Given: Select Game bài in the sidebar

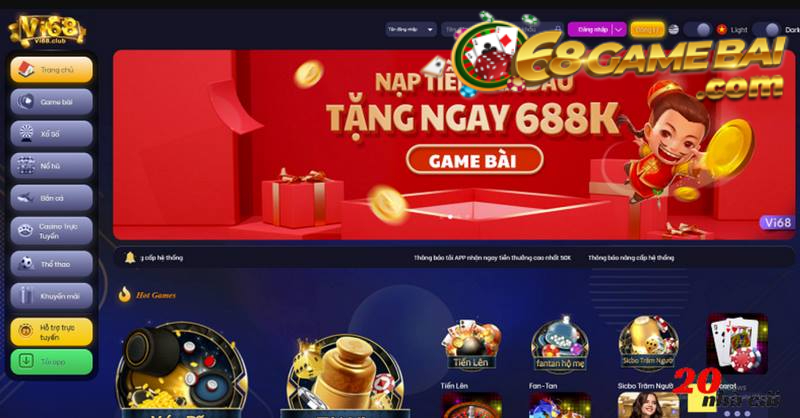Looking at the screenshot, I should pos(52,102).
